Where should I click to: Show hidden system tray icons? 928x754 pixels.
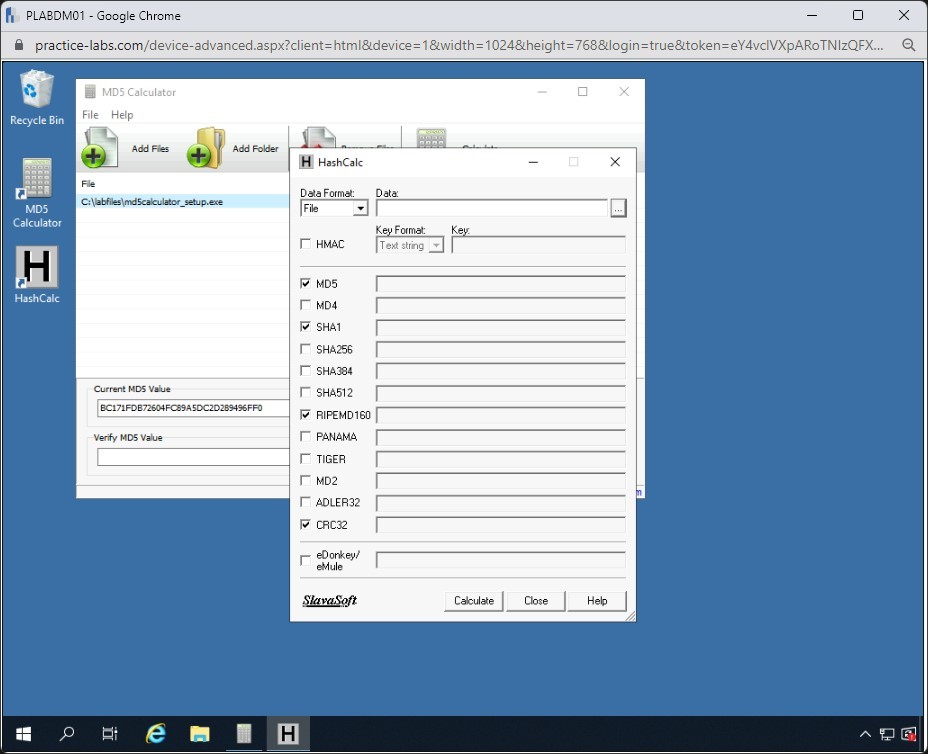[865, 734]
